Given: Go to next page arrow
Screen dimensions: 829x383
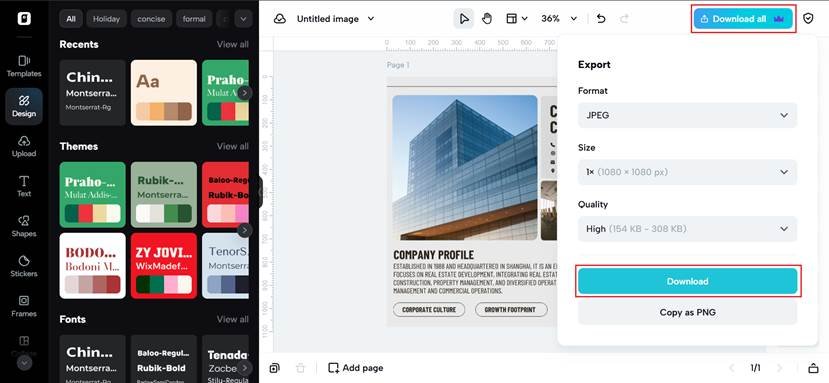Looking at the screenshot, I should point(779,368).
